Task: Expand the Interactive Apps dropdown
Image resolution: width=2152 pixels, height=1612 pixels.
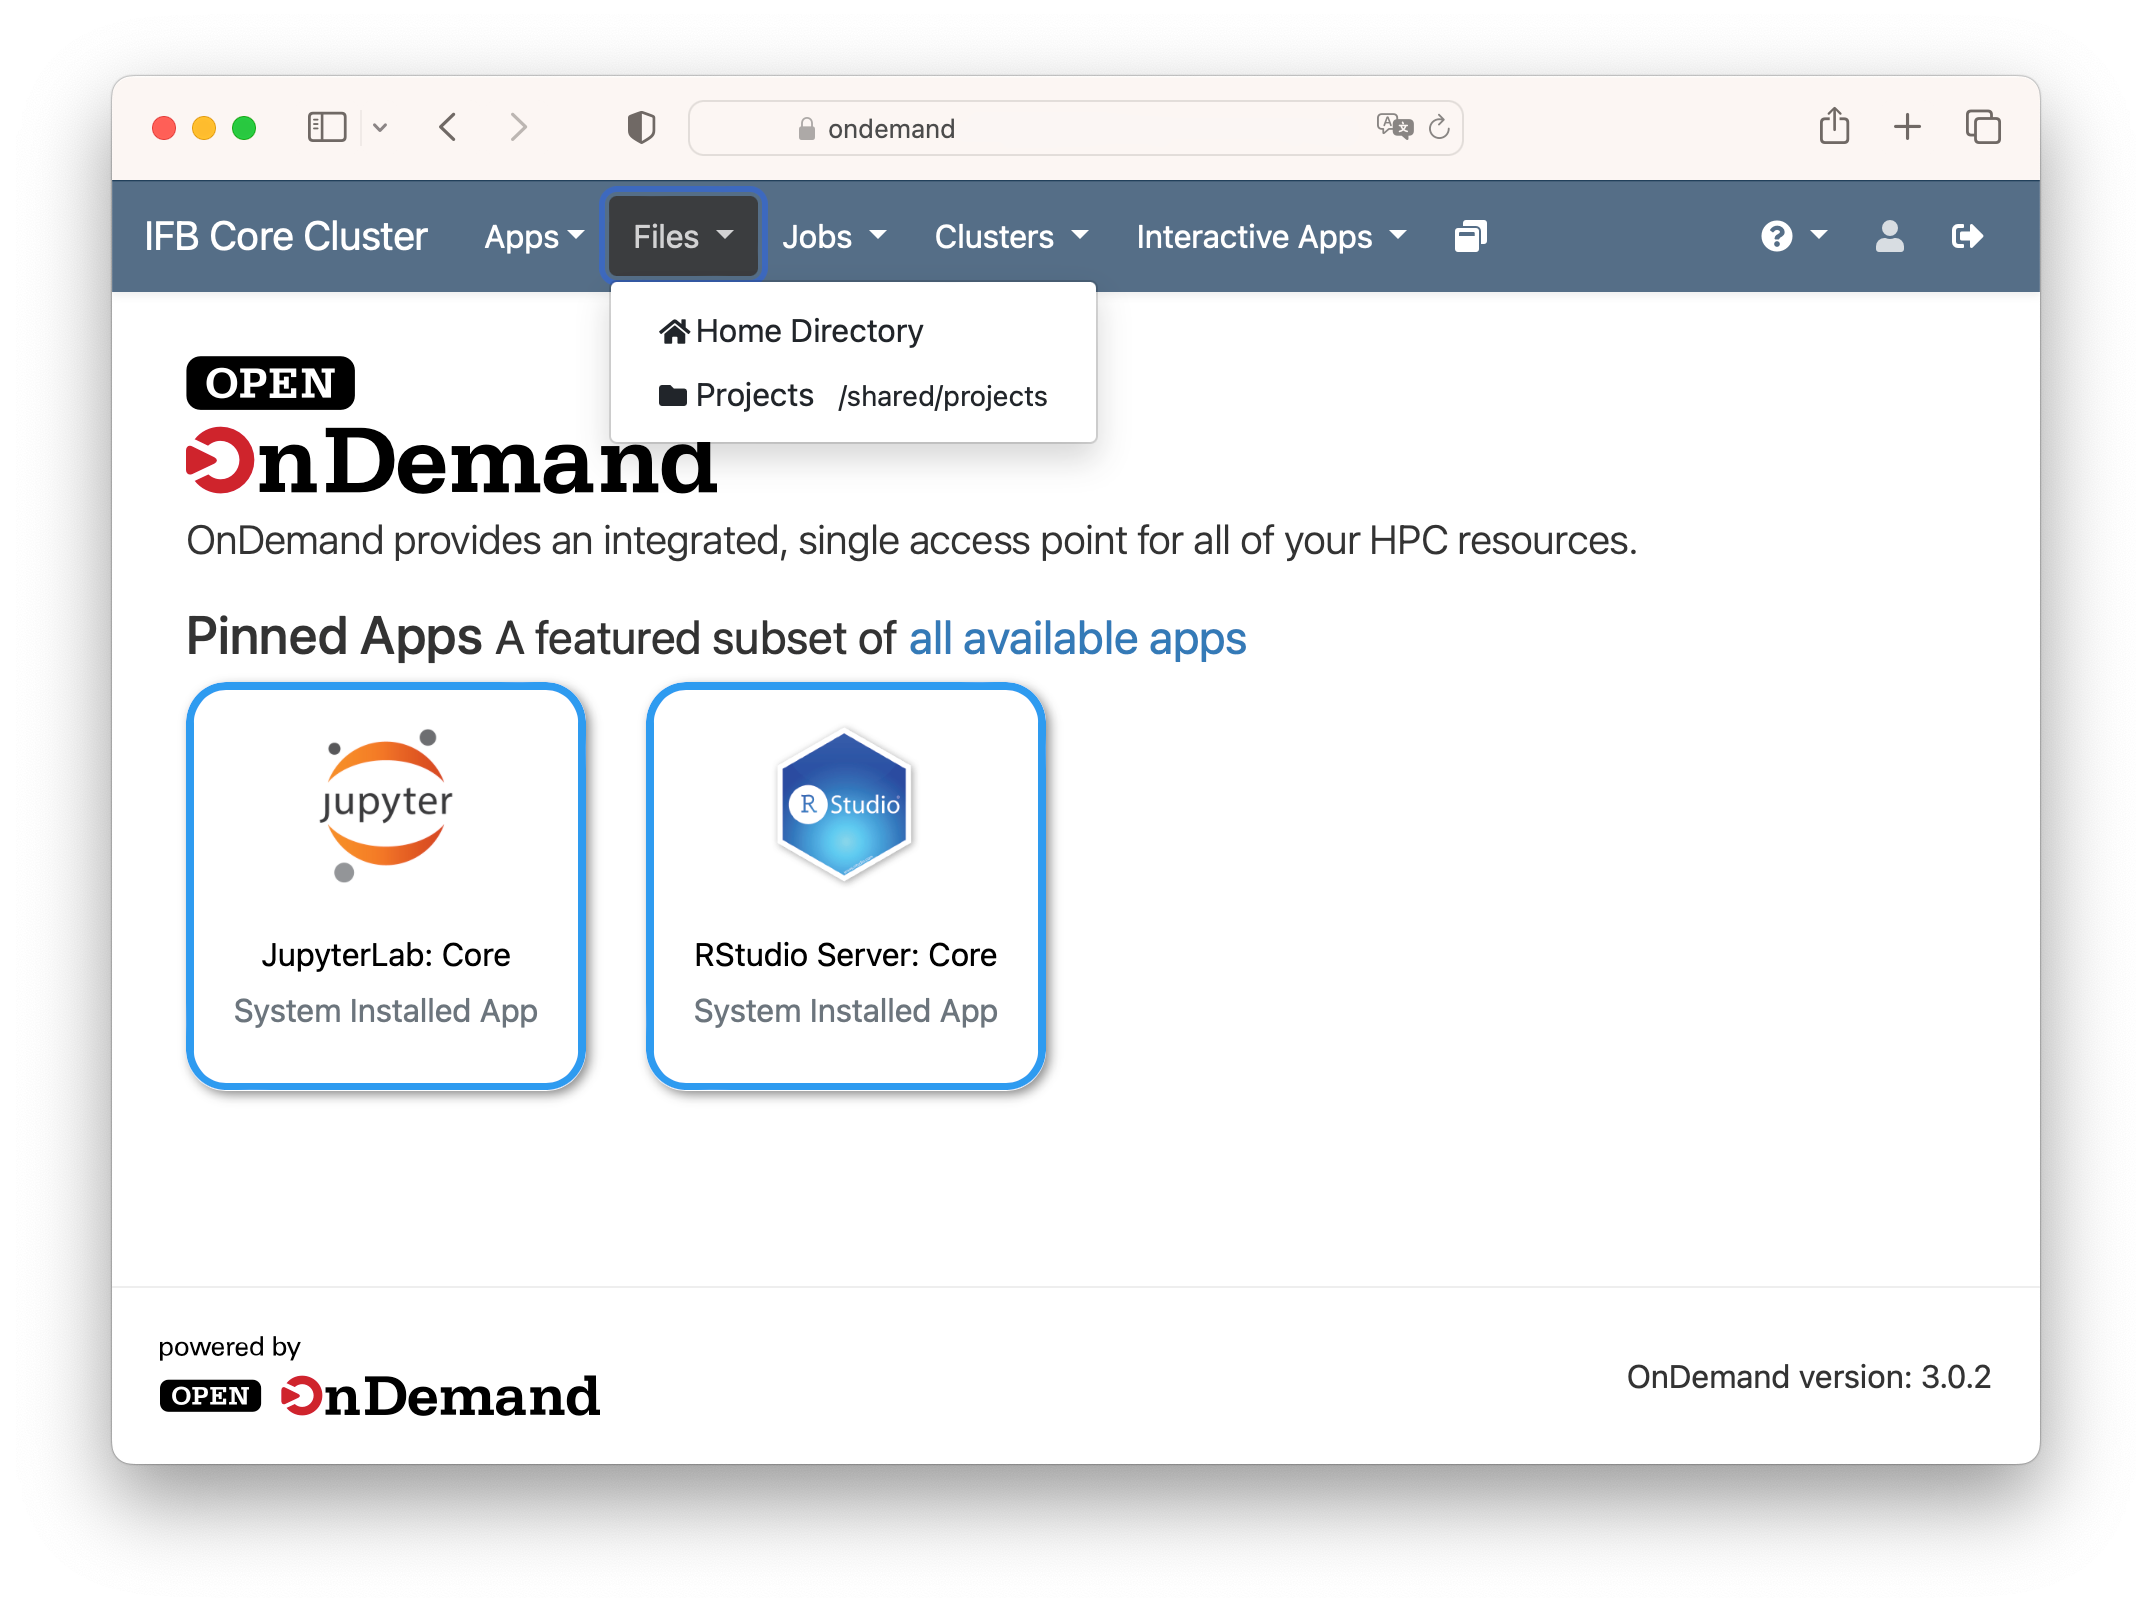Action: click(x=1271, y=237)
